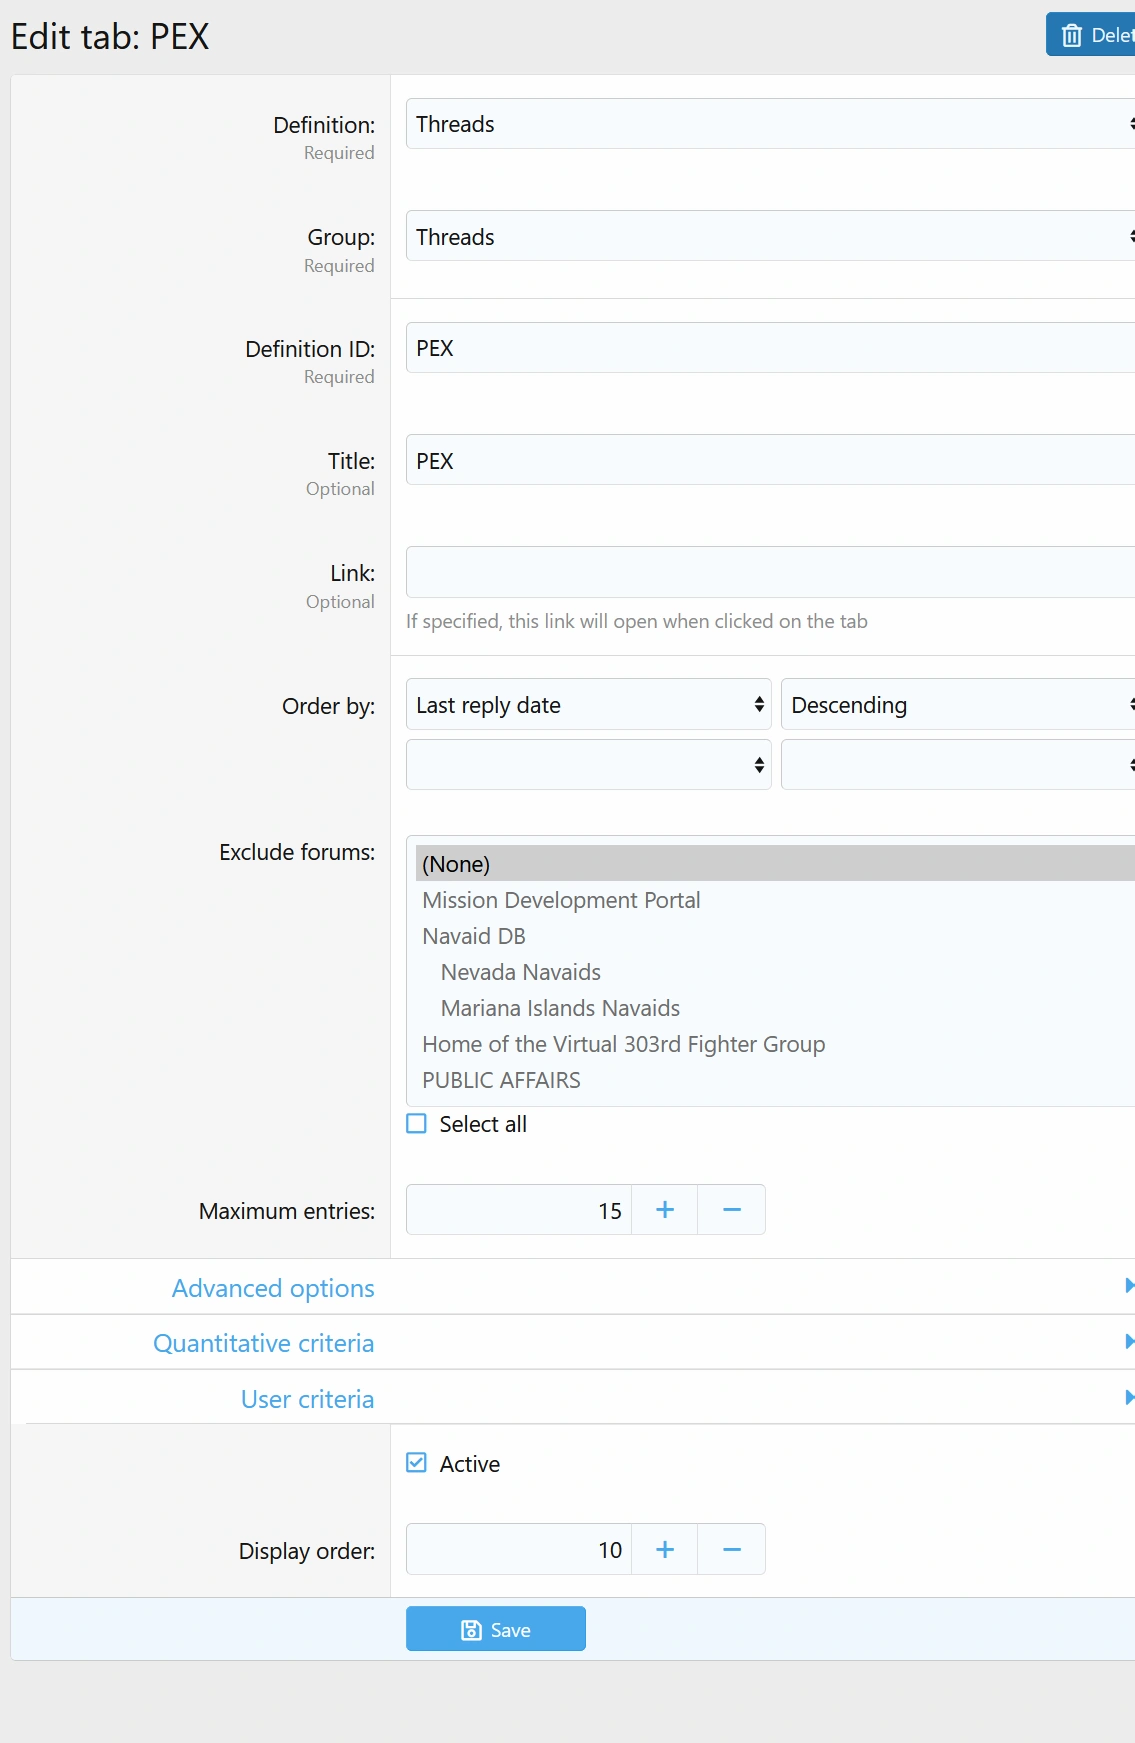
Task: Uncheck the Active checkbox
Action: (417, 1464)
